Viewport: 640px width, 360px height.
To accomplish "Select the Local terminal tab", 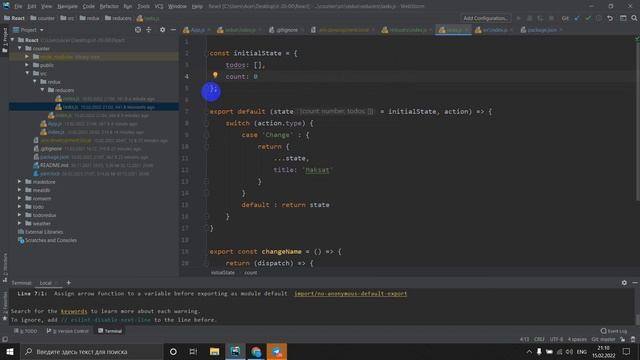I will tap(45, 283).
